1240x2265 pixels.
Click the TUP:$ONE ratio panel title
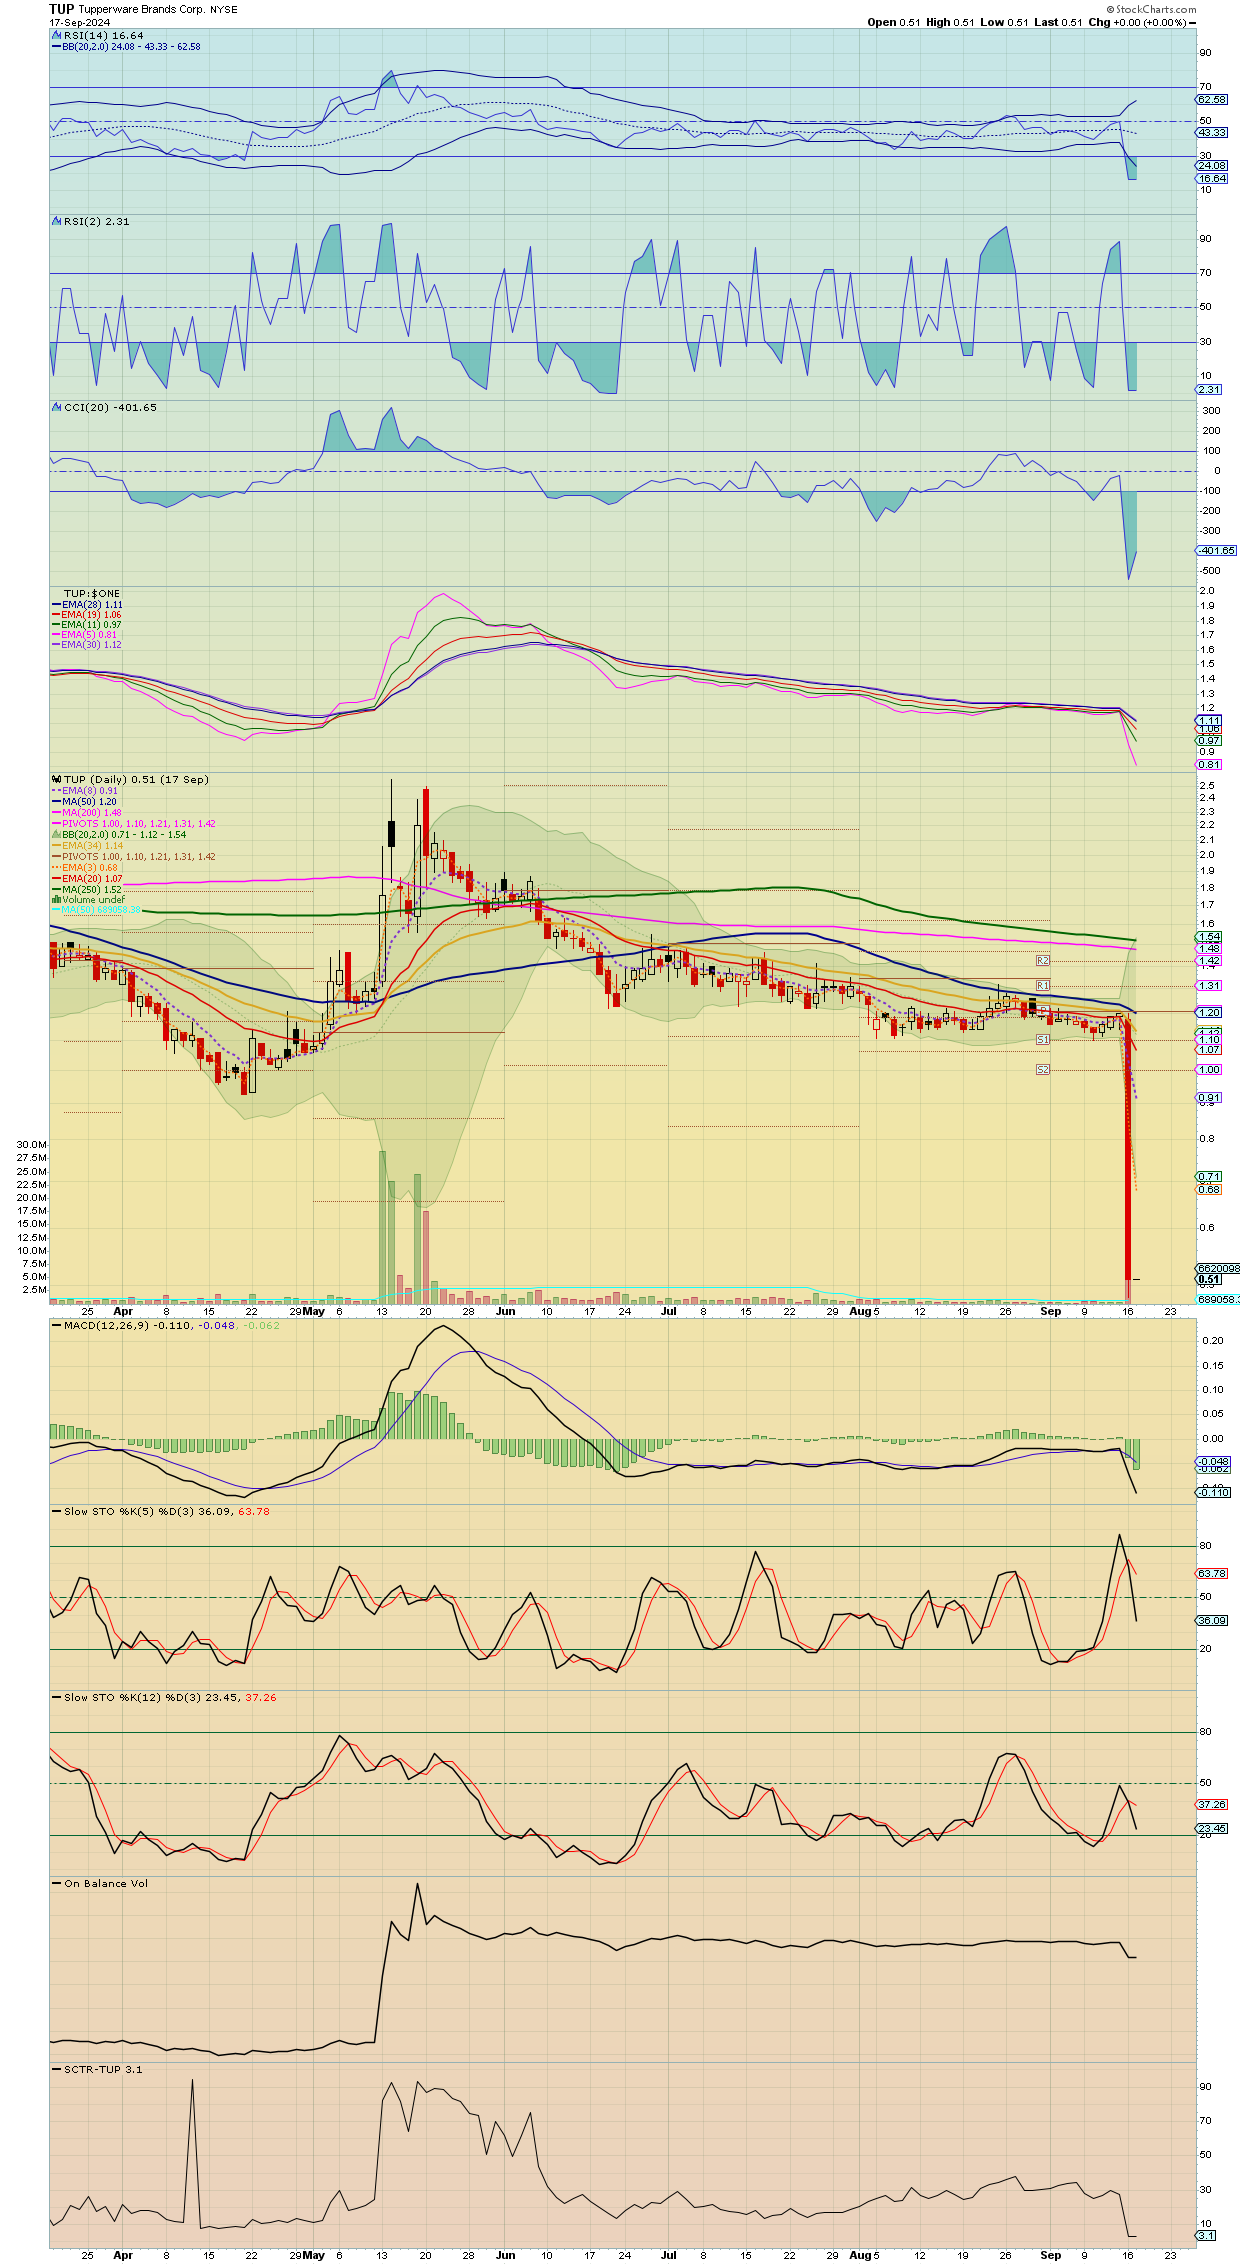91,593
